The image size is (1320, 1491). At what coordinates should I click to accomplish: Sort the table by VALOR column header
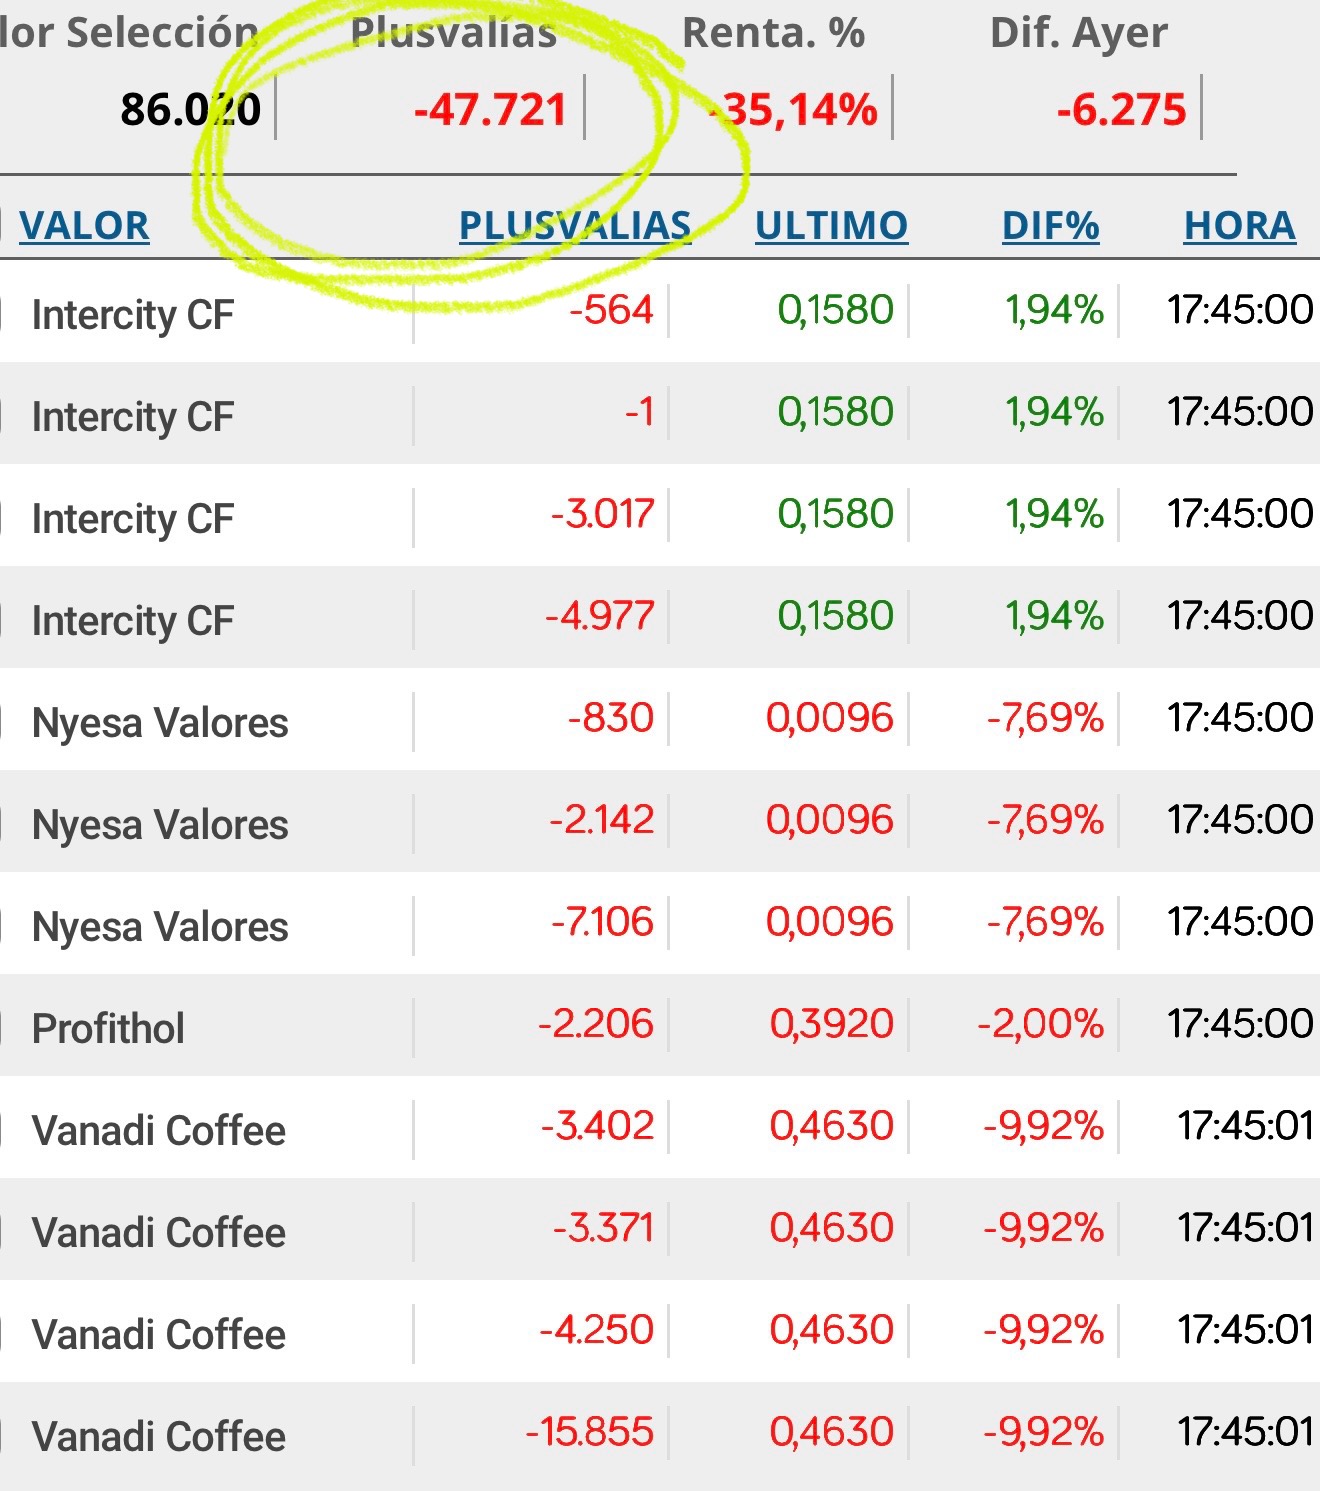pyautogui.click(x=84, y=226)
